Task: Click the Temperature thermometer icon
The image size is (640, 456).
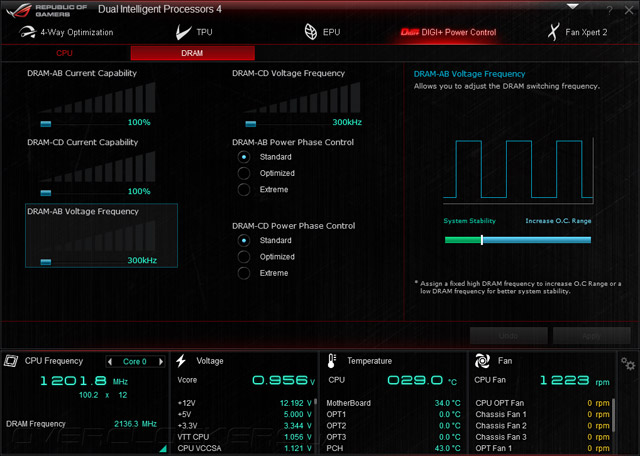Action: 331,361
